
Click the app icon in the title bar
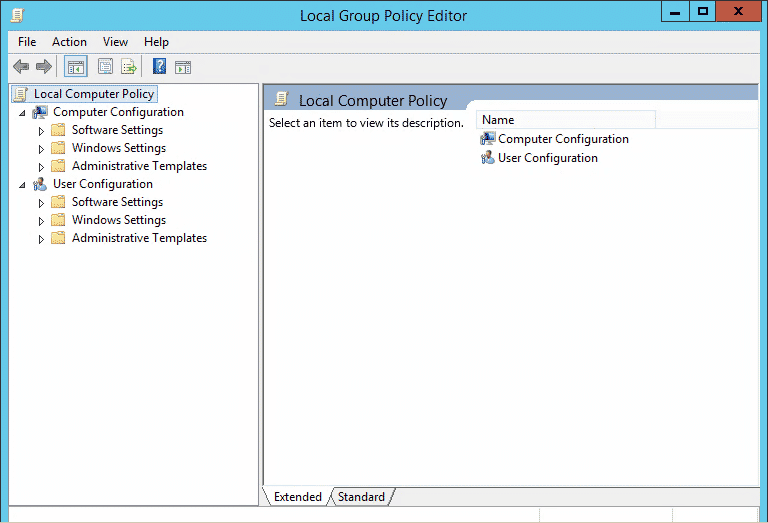click(x=17, y=16)
